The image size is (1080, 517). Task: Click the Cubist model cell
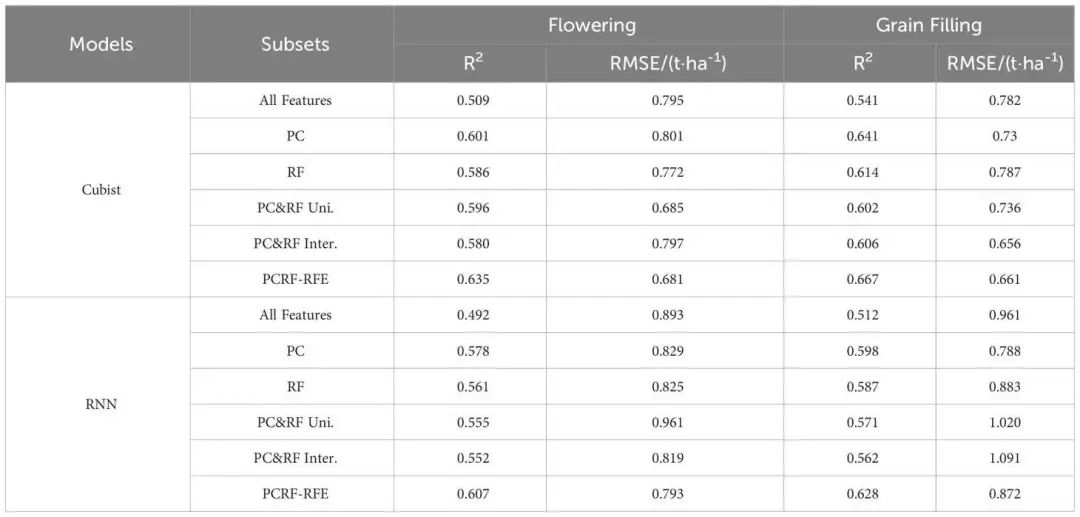(101, 189)
